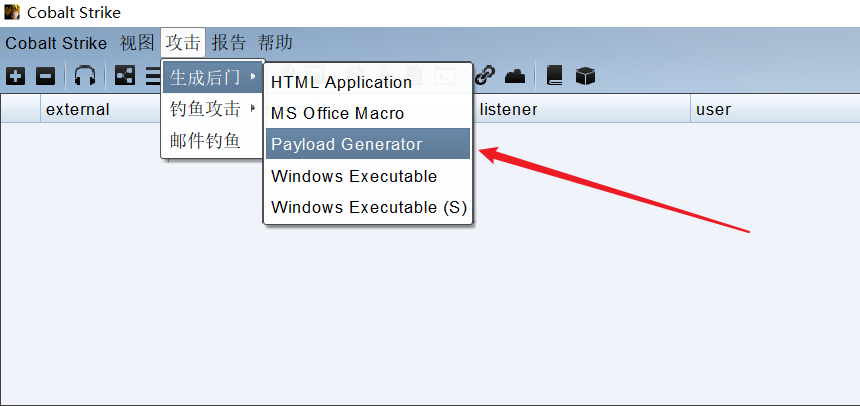This screenshot has height=406, width=860.
Task: Open the Cobalt Strike menu
Action: (x=56, y=43)
